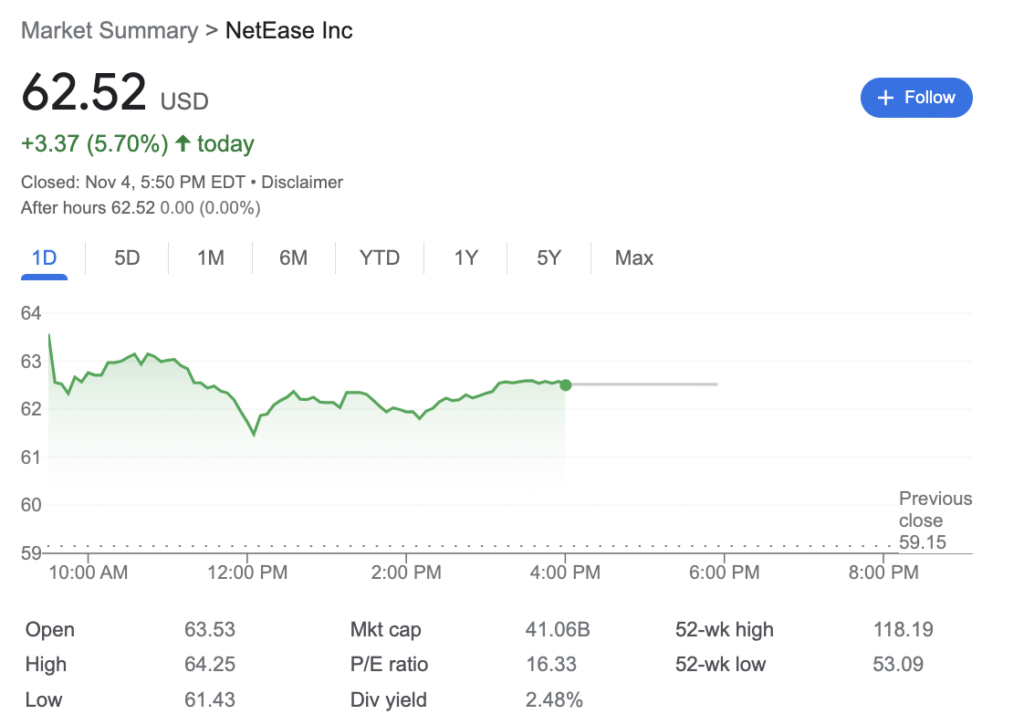
Task: Click the Div yield value 2.48%
Action: pyautogui.click(x=554, y=700)
